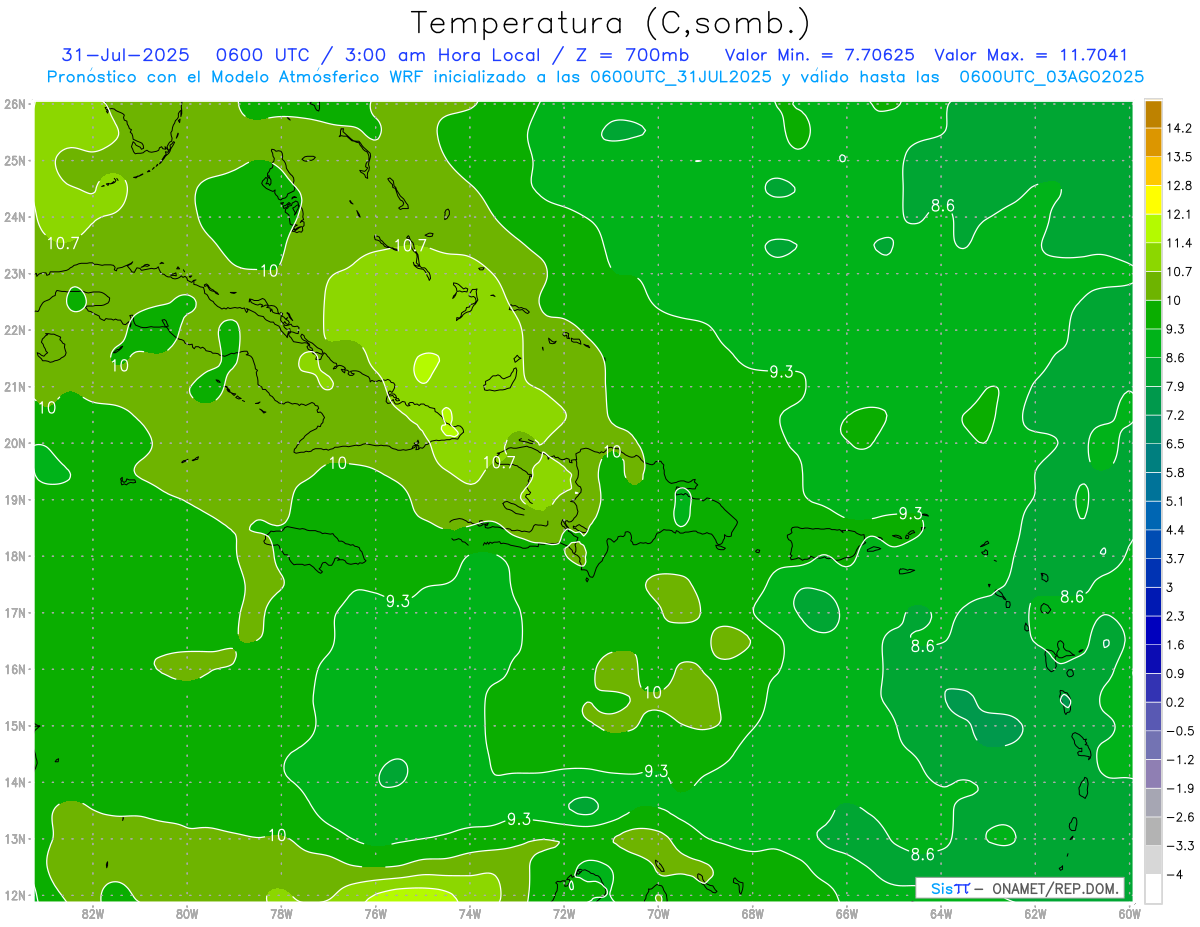Image resolution: width=1200 pixels, height=927 pixels.
Task: Click the '-2.6' color scale label
Action: 1179,817
